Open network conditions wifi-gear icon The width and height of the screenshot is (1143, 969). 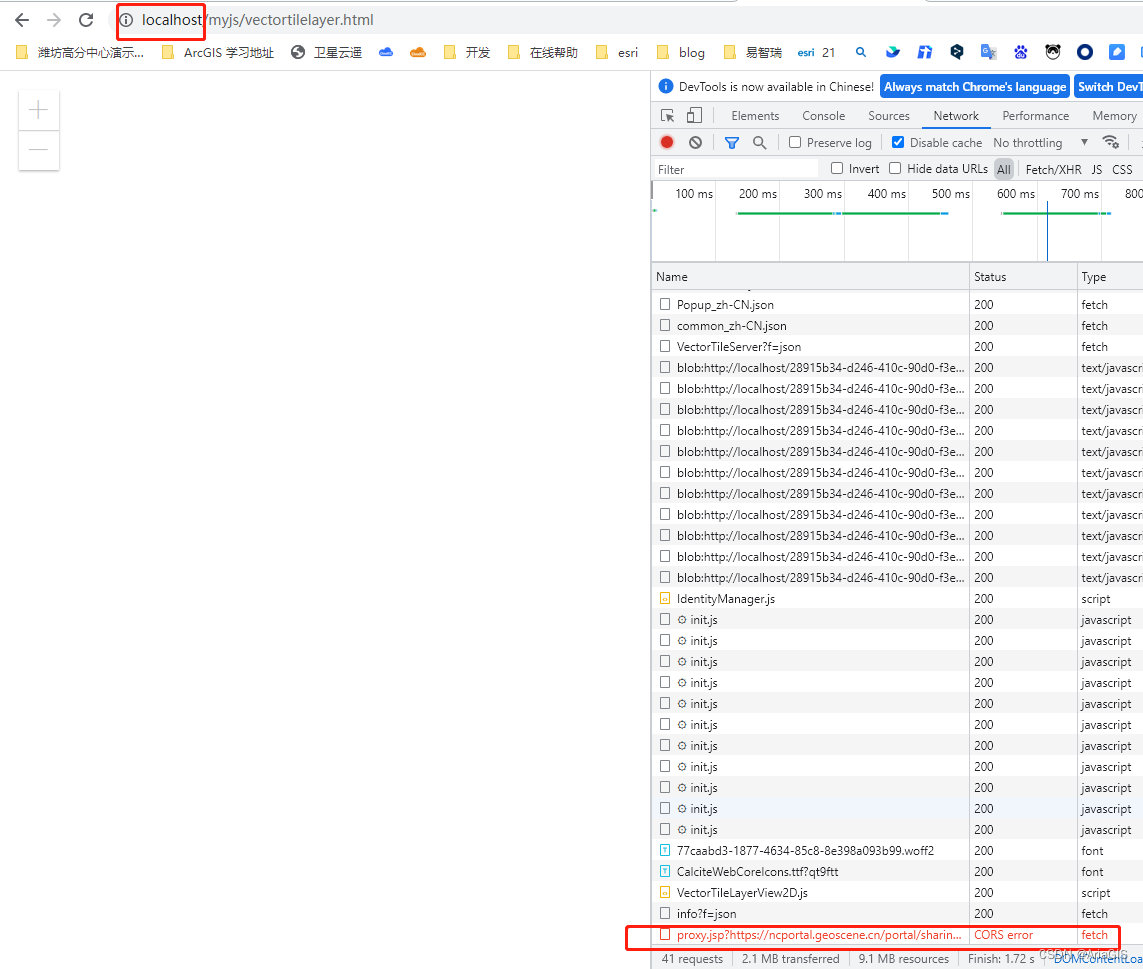(x=1111, y=142)
